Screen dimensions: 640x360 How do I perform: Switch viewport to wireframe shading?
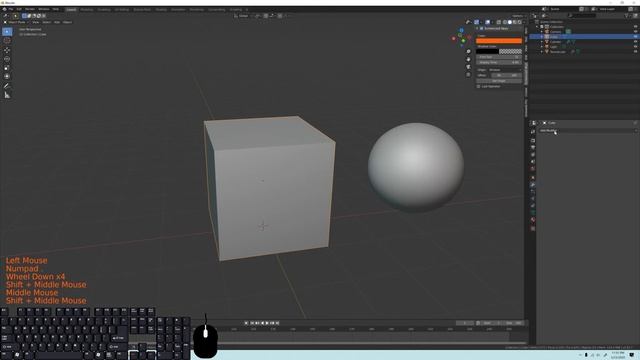tap(505, 22)
